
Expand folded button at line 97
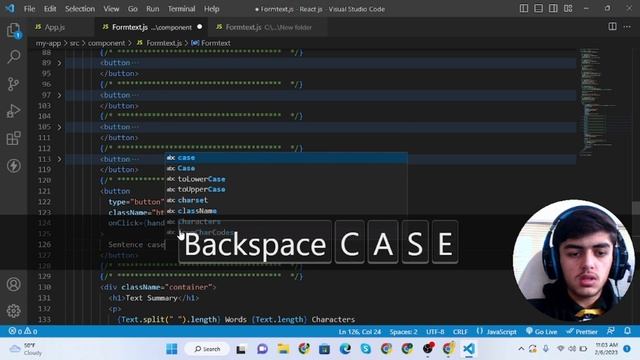click(59, 95)
